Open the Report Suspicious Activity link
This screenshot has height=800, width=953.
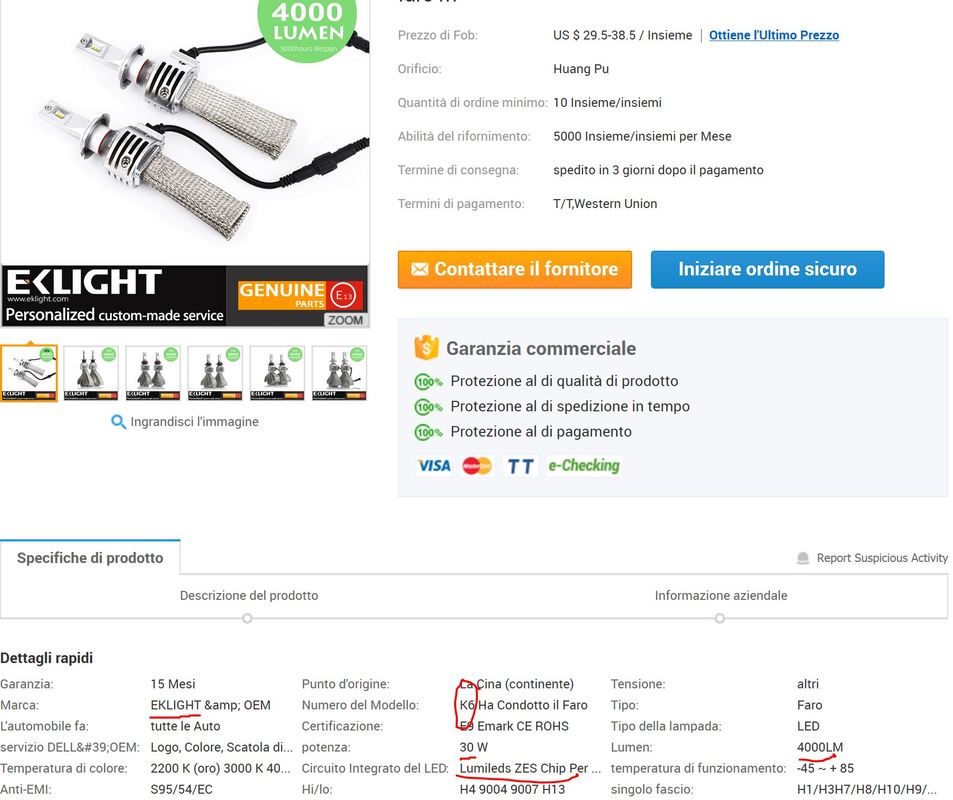tap(882, 558)
